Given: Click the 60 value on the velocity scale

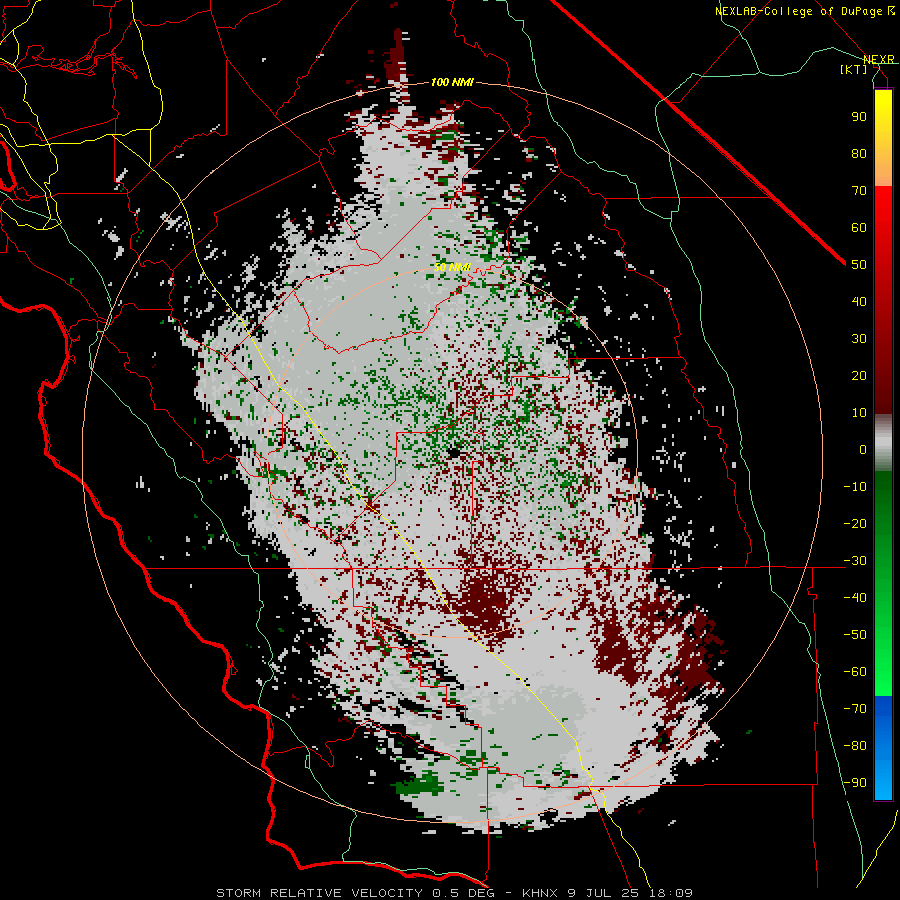Looking at the screenshot, I should pos(859,228).
